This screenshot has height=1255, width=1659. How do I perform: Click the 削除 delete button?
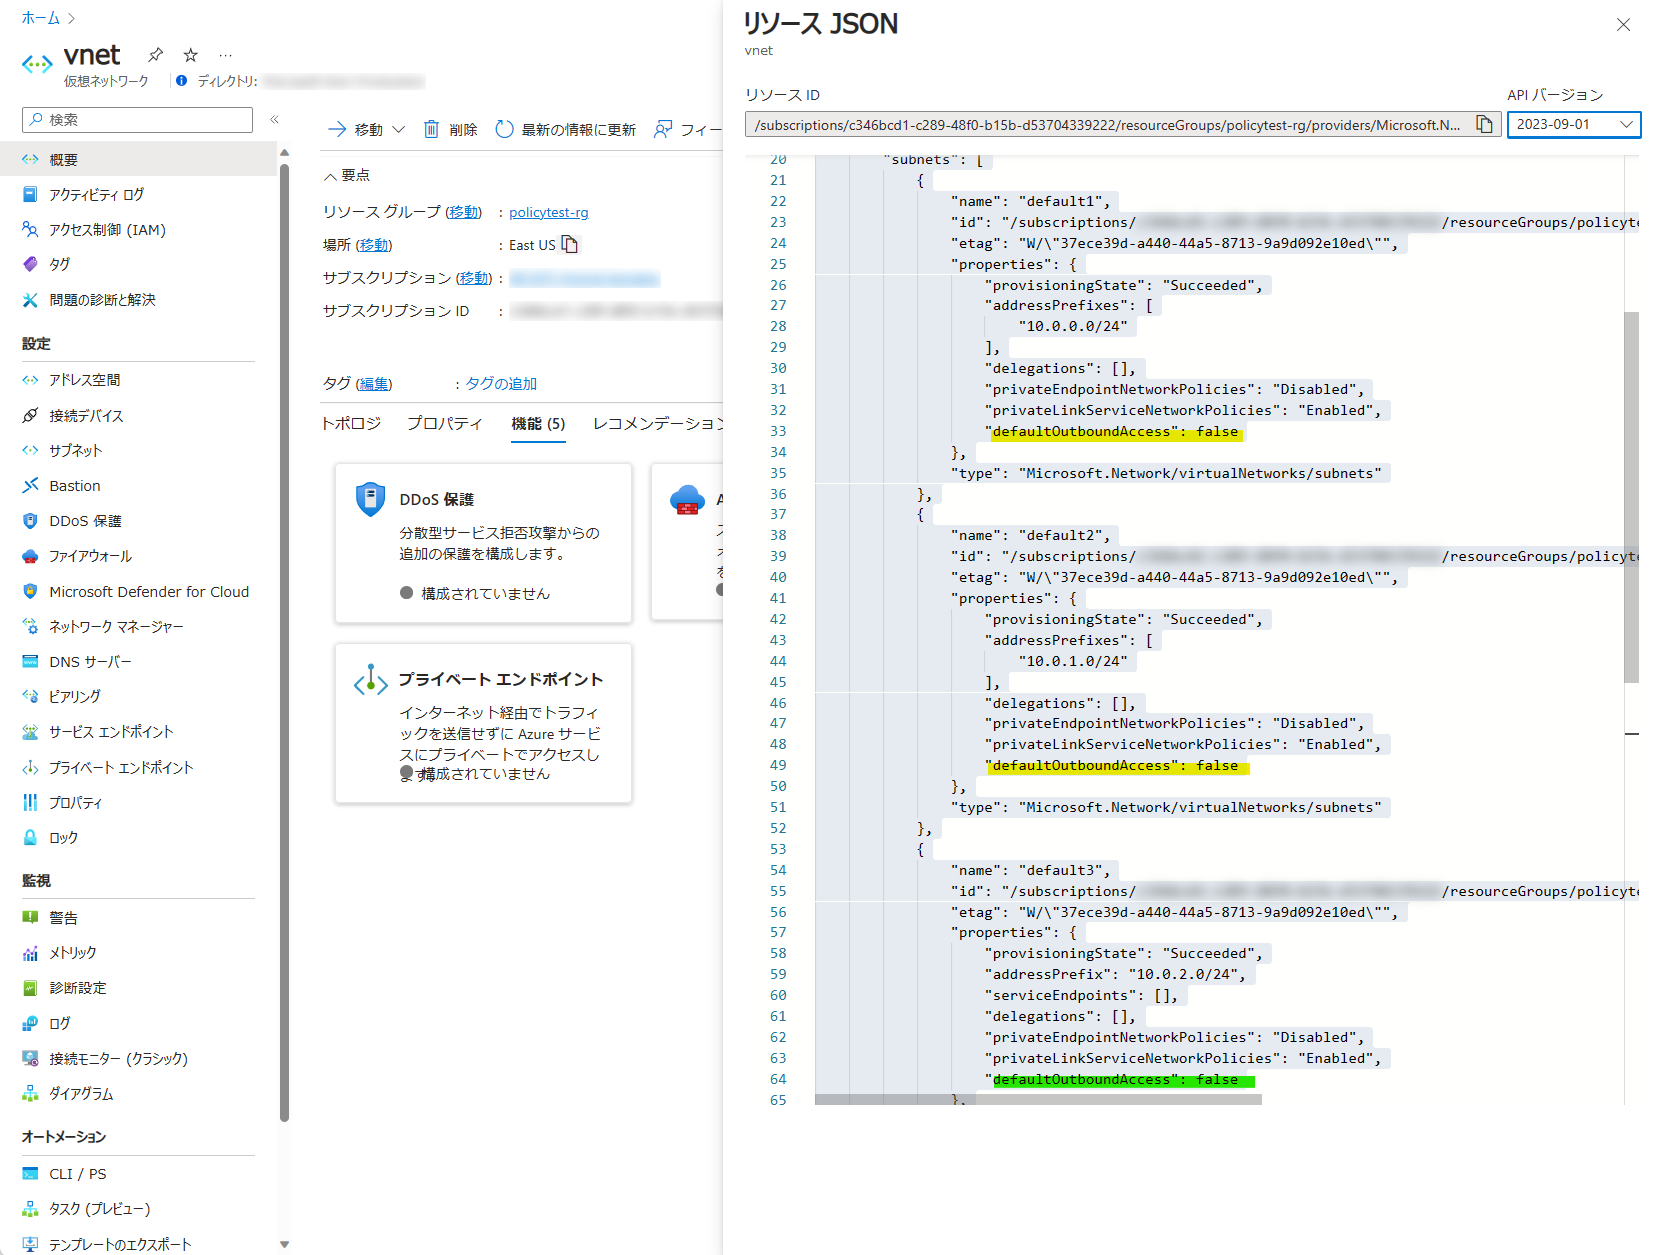[x=450, y=129]
